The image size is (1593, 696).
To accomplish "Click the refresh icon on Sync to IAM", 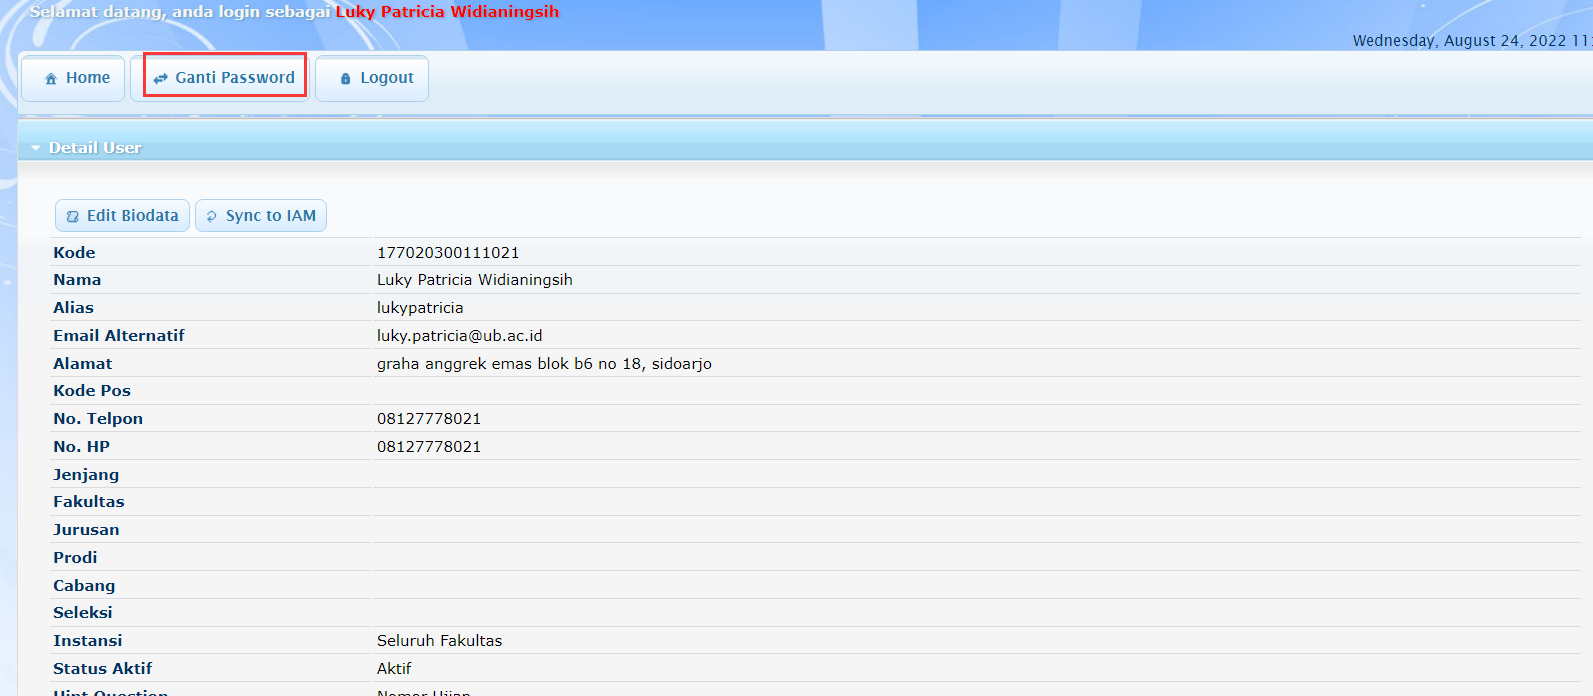I will tap(211, 216).
